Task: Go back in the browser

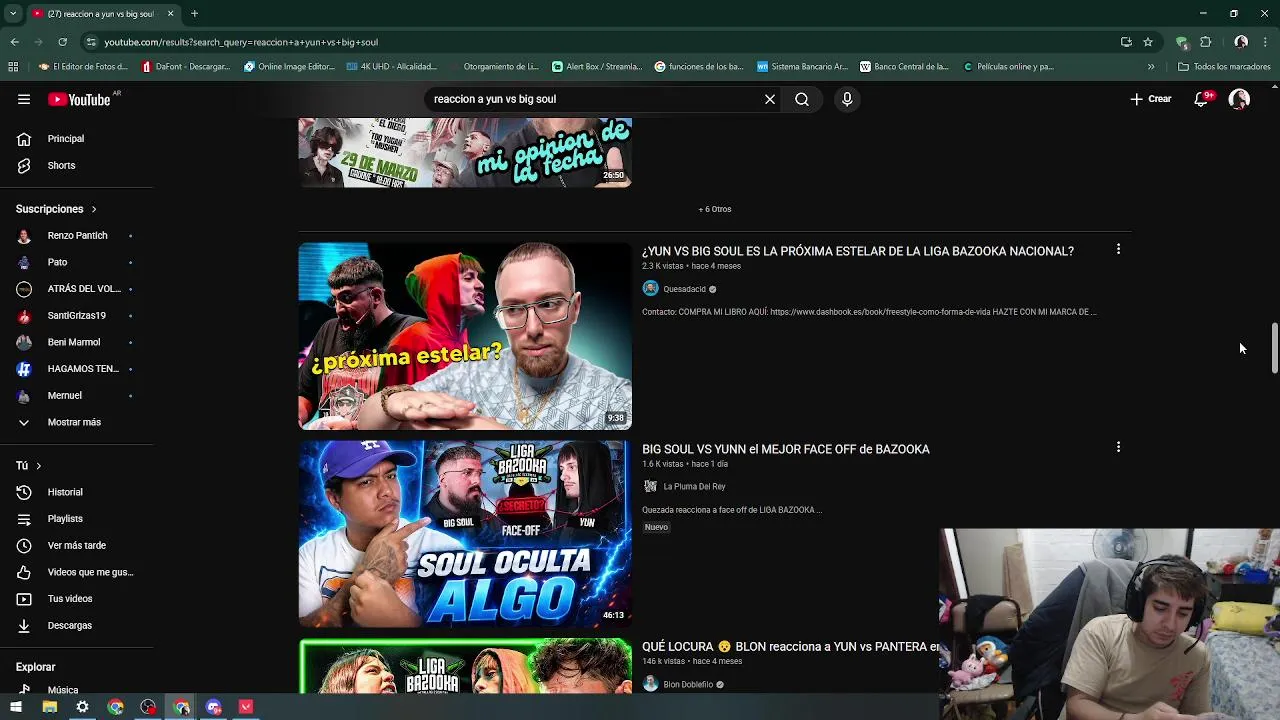Action: point(15,42)
